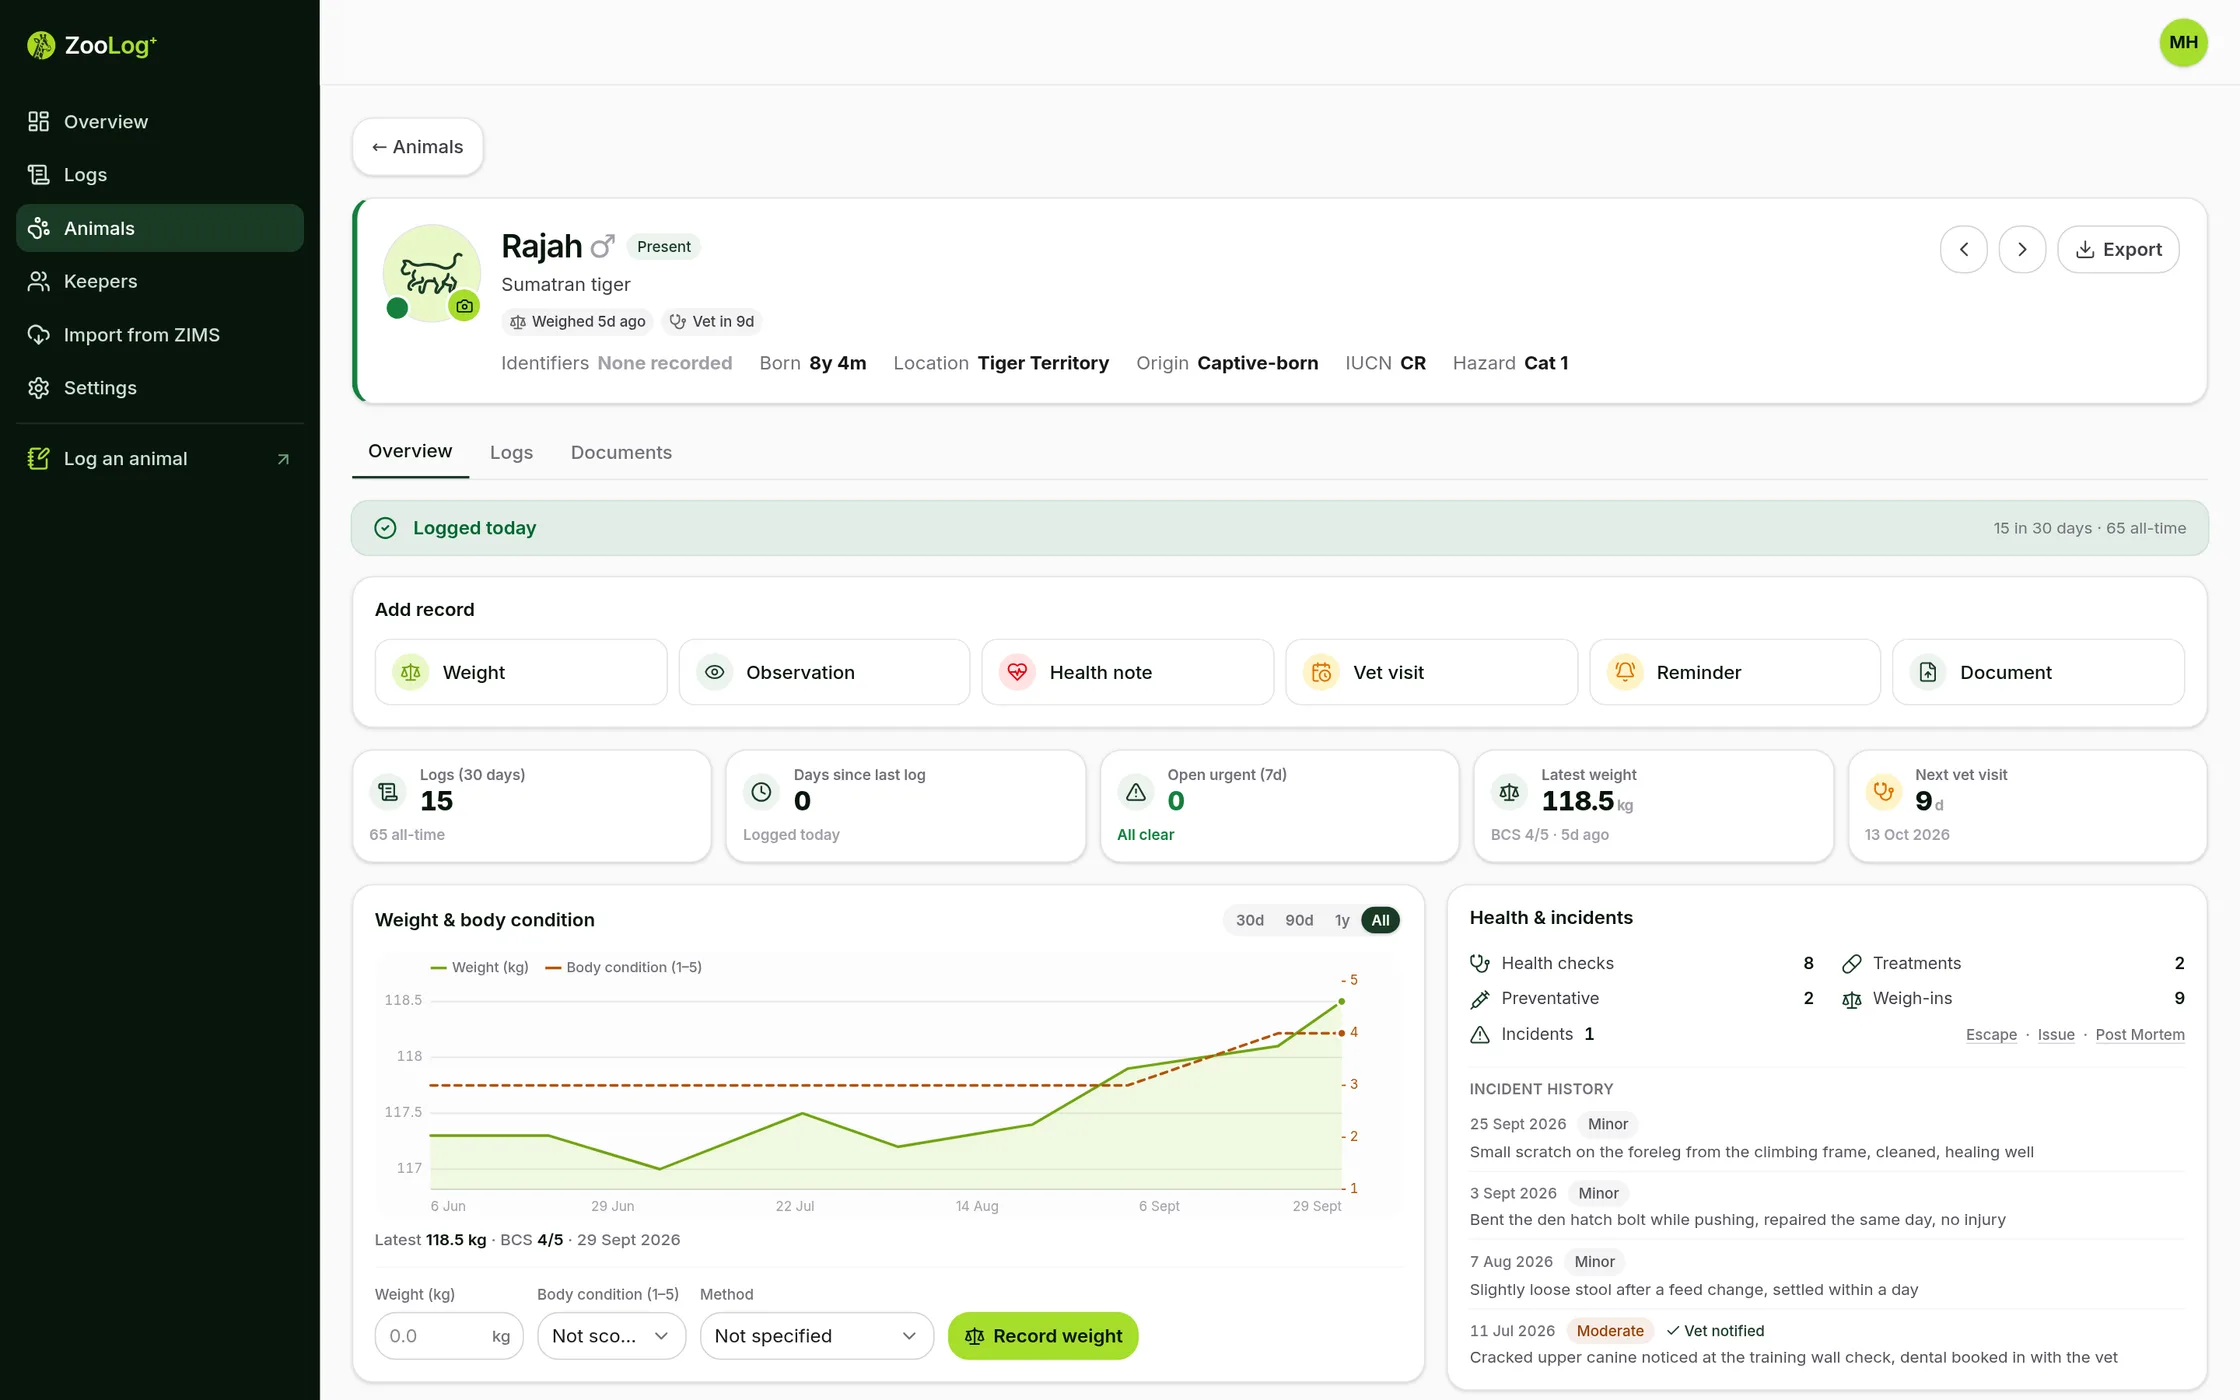Add a Weight record

(521, 672)
